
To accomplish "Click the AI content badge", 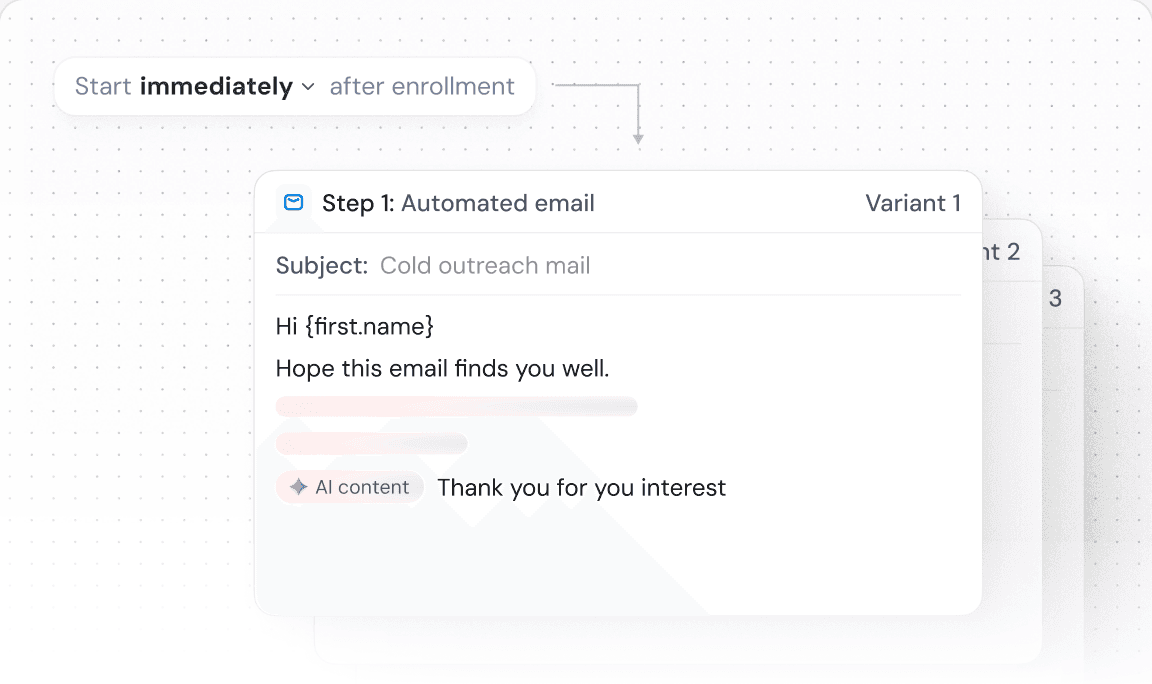I will tap(349, 487).
